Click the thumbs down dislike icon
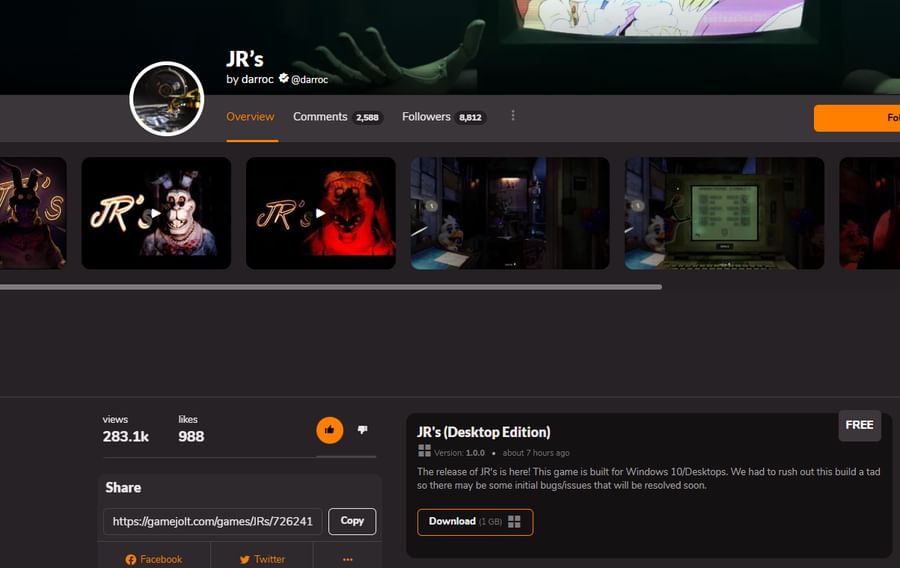 click(x=362, y=430)
